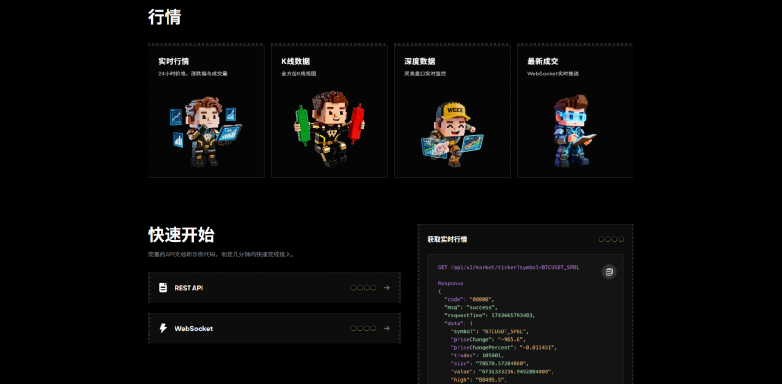
Task: Select the 实时行情 card title
Action: [174, 62]
